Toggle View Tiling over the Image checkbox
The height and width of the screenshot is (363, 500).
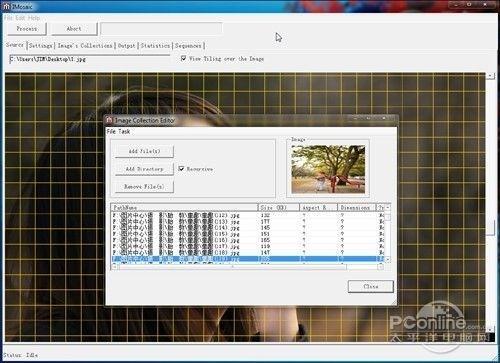[183, 58]
